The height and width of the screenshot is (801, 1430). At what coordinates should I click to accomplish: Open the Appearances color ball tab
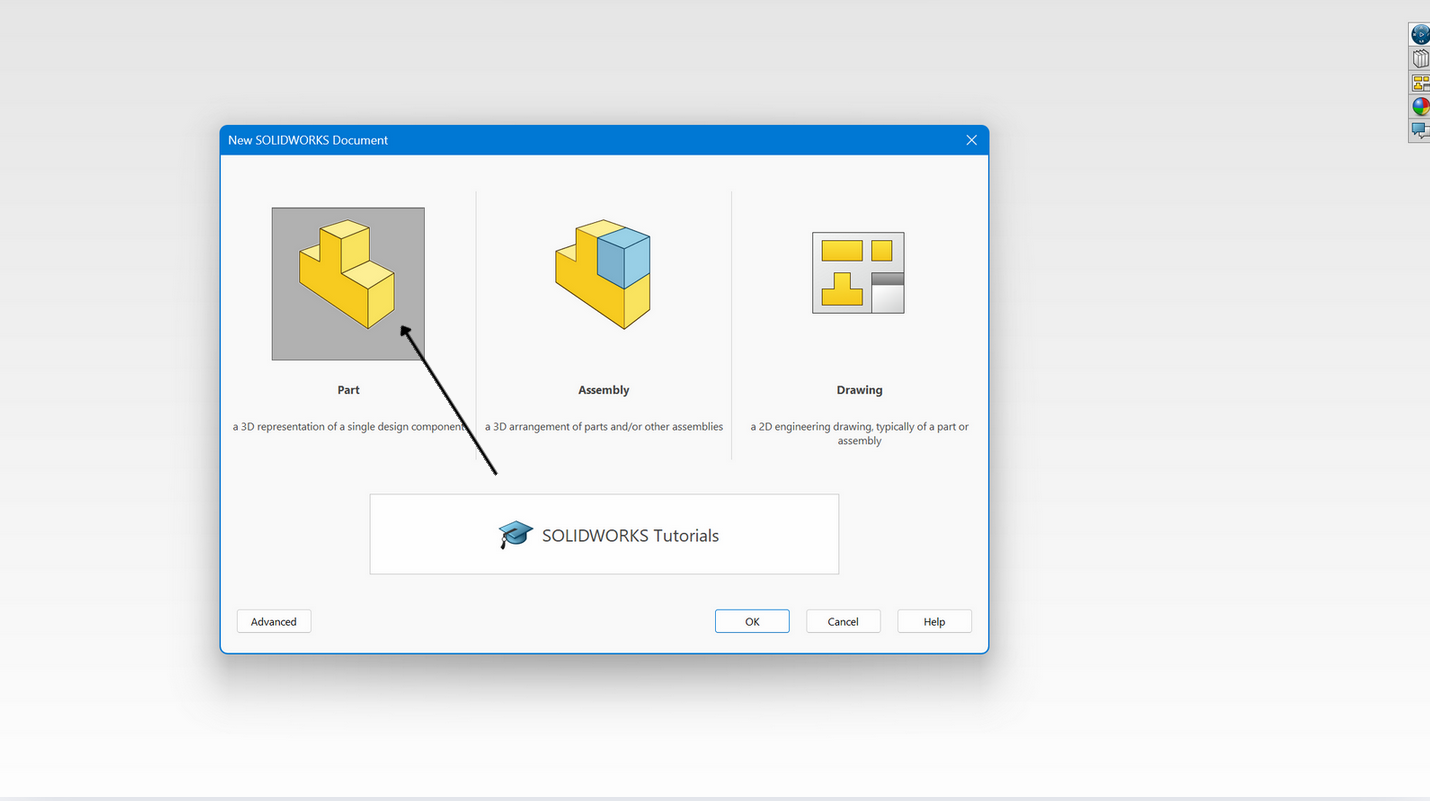[1420, 107]
